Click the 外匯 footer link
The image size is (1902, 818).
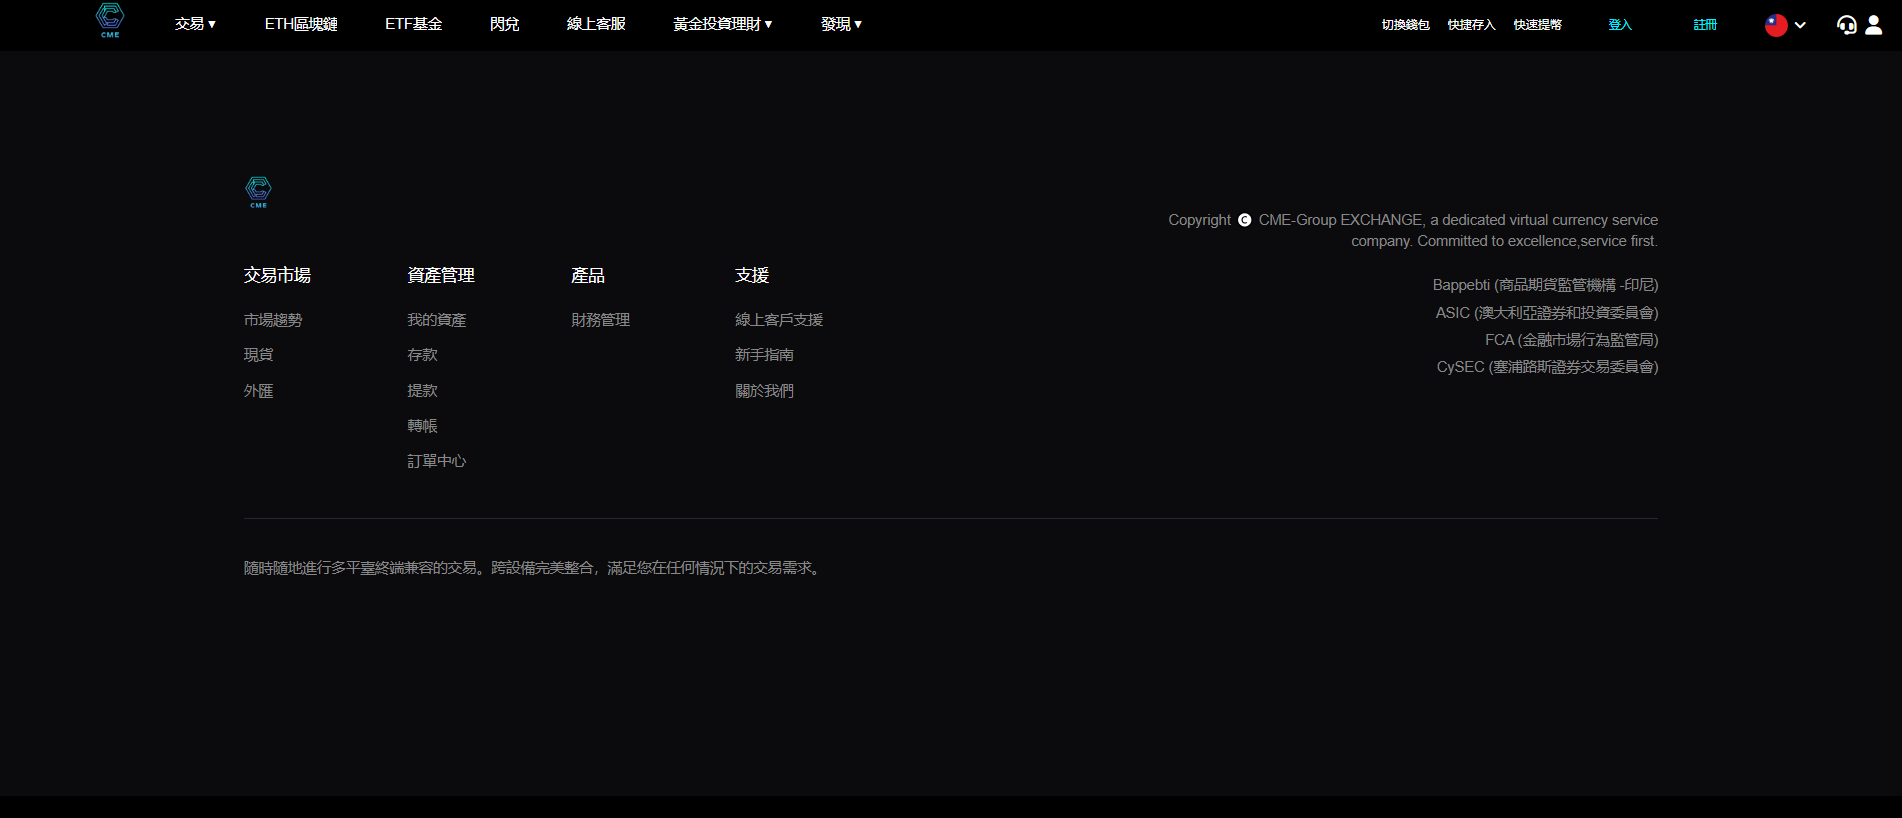coord(258,391)
